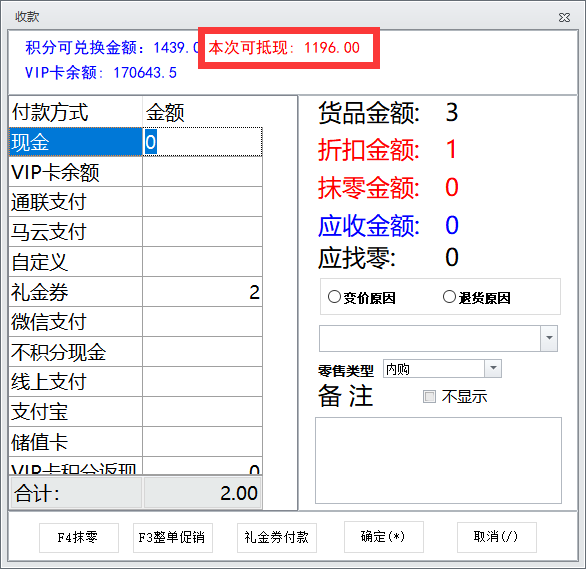Open the reason dropdown arrow
The width and height of the screenshot is (586, 569).
pos(549,338)
